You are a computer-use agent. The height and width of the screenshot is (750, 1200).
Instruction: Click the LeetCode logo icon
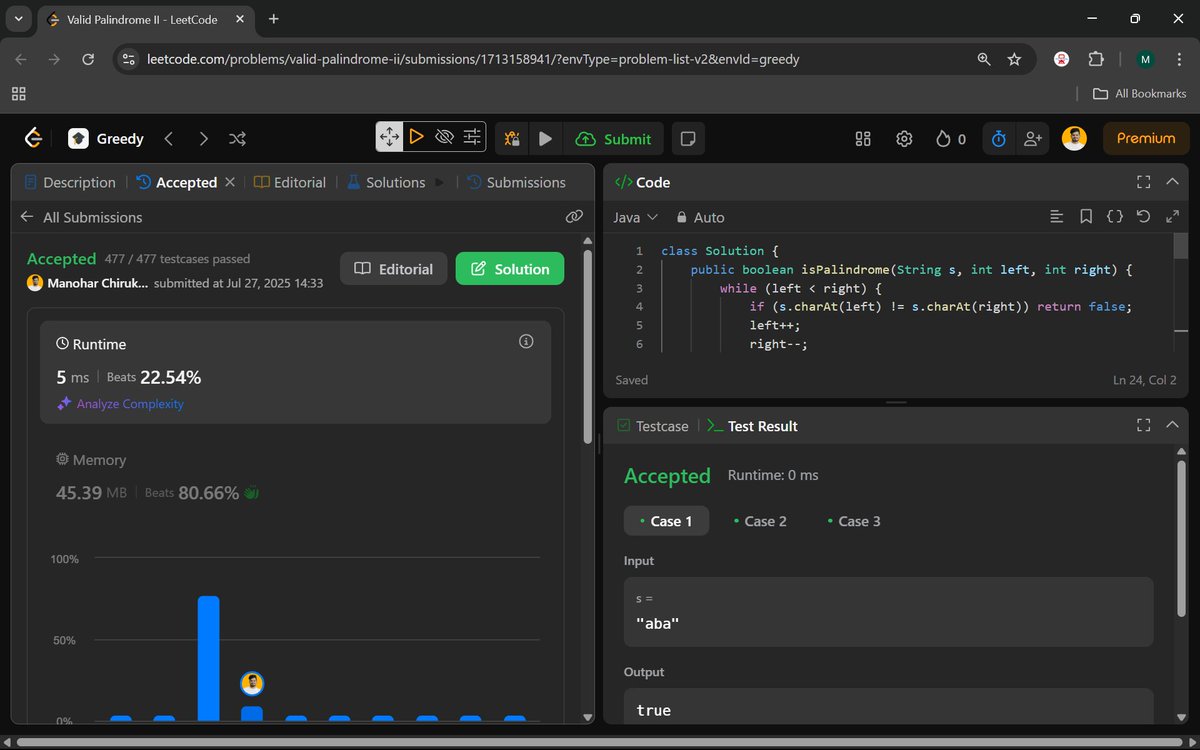point(34,139)
